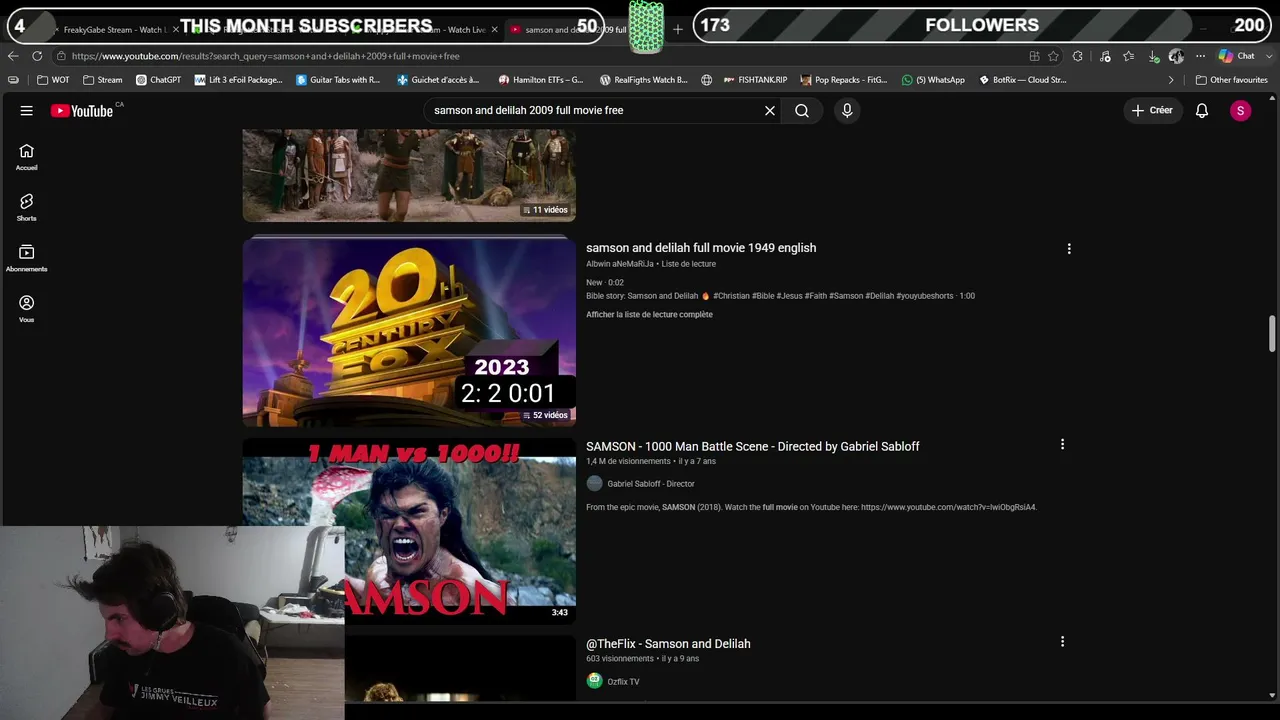Screen dimensions: 1280x720
Task: Open the WhatsApp bookmark
Action: coord(933,80)
